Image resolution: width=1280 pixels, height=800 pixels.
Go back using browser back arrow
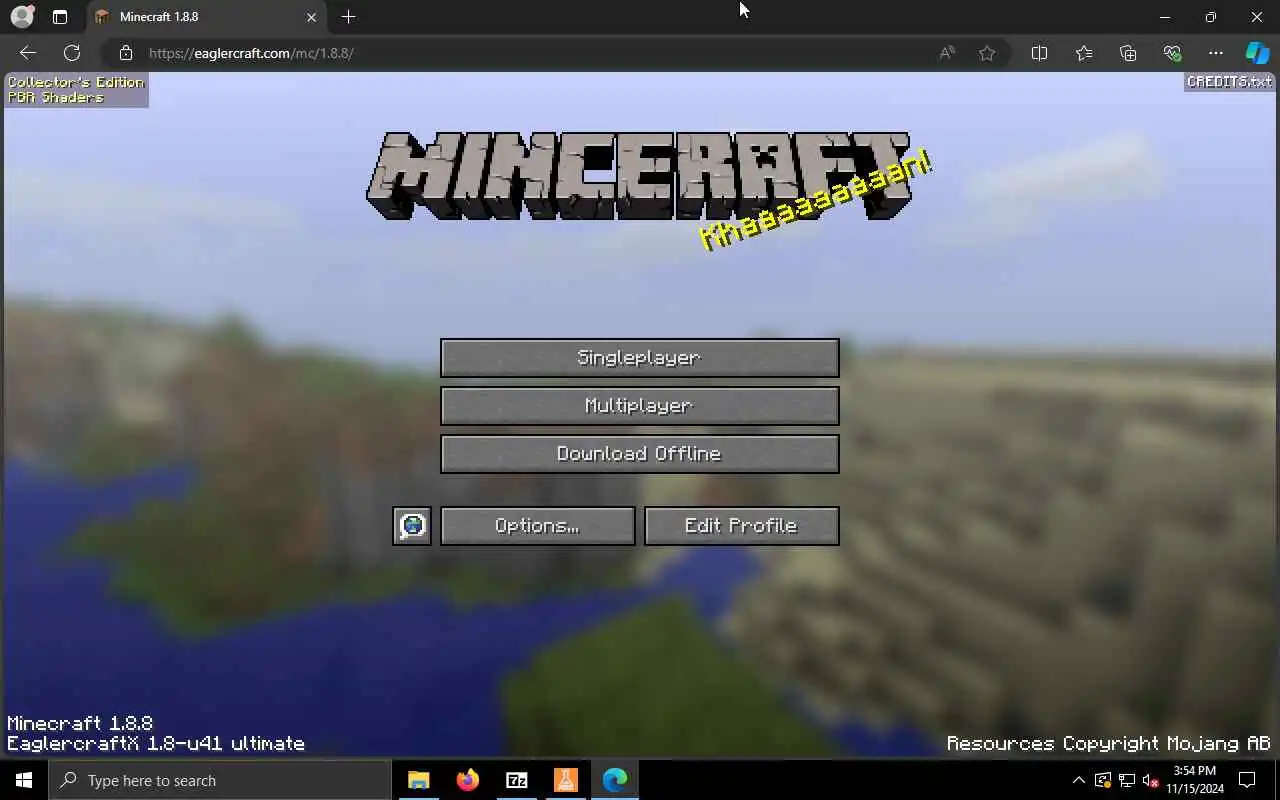pyautogui.click(x=28, y=53)
